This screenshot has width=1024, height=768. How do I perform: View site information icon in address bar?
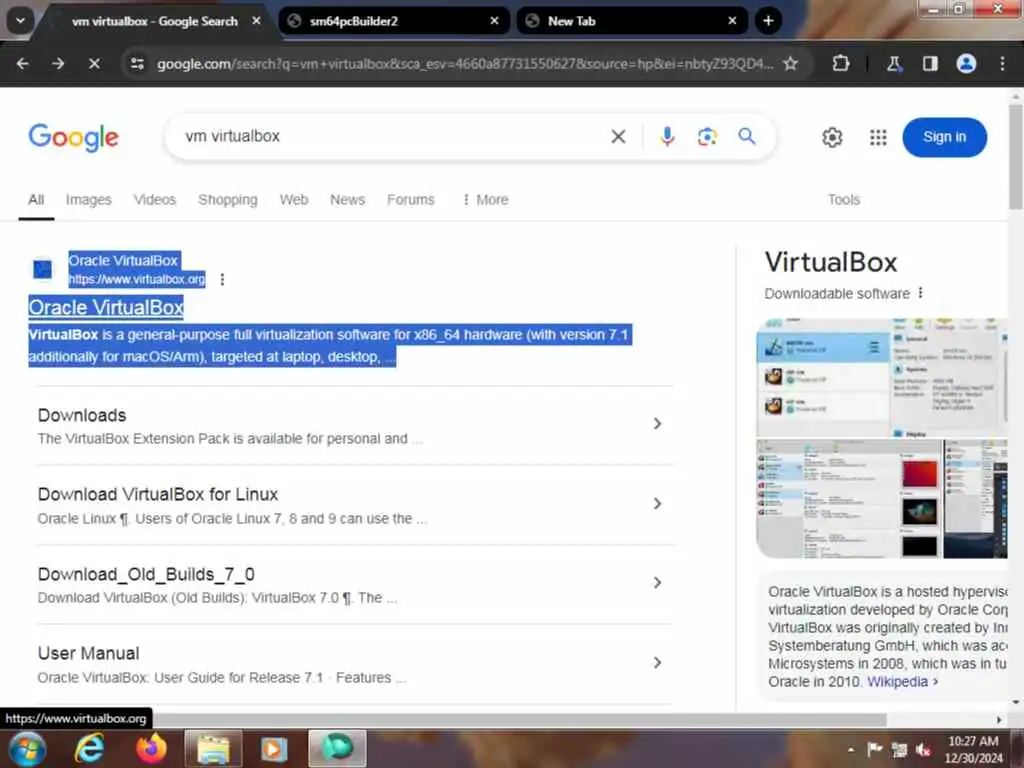coord(137,63)
